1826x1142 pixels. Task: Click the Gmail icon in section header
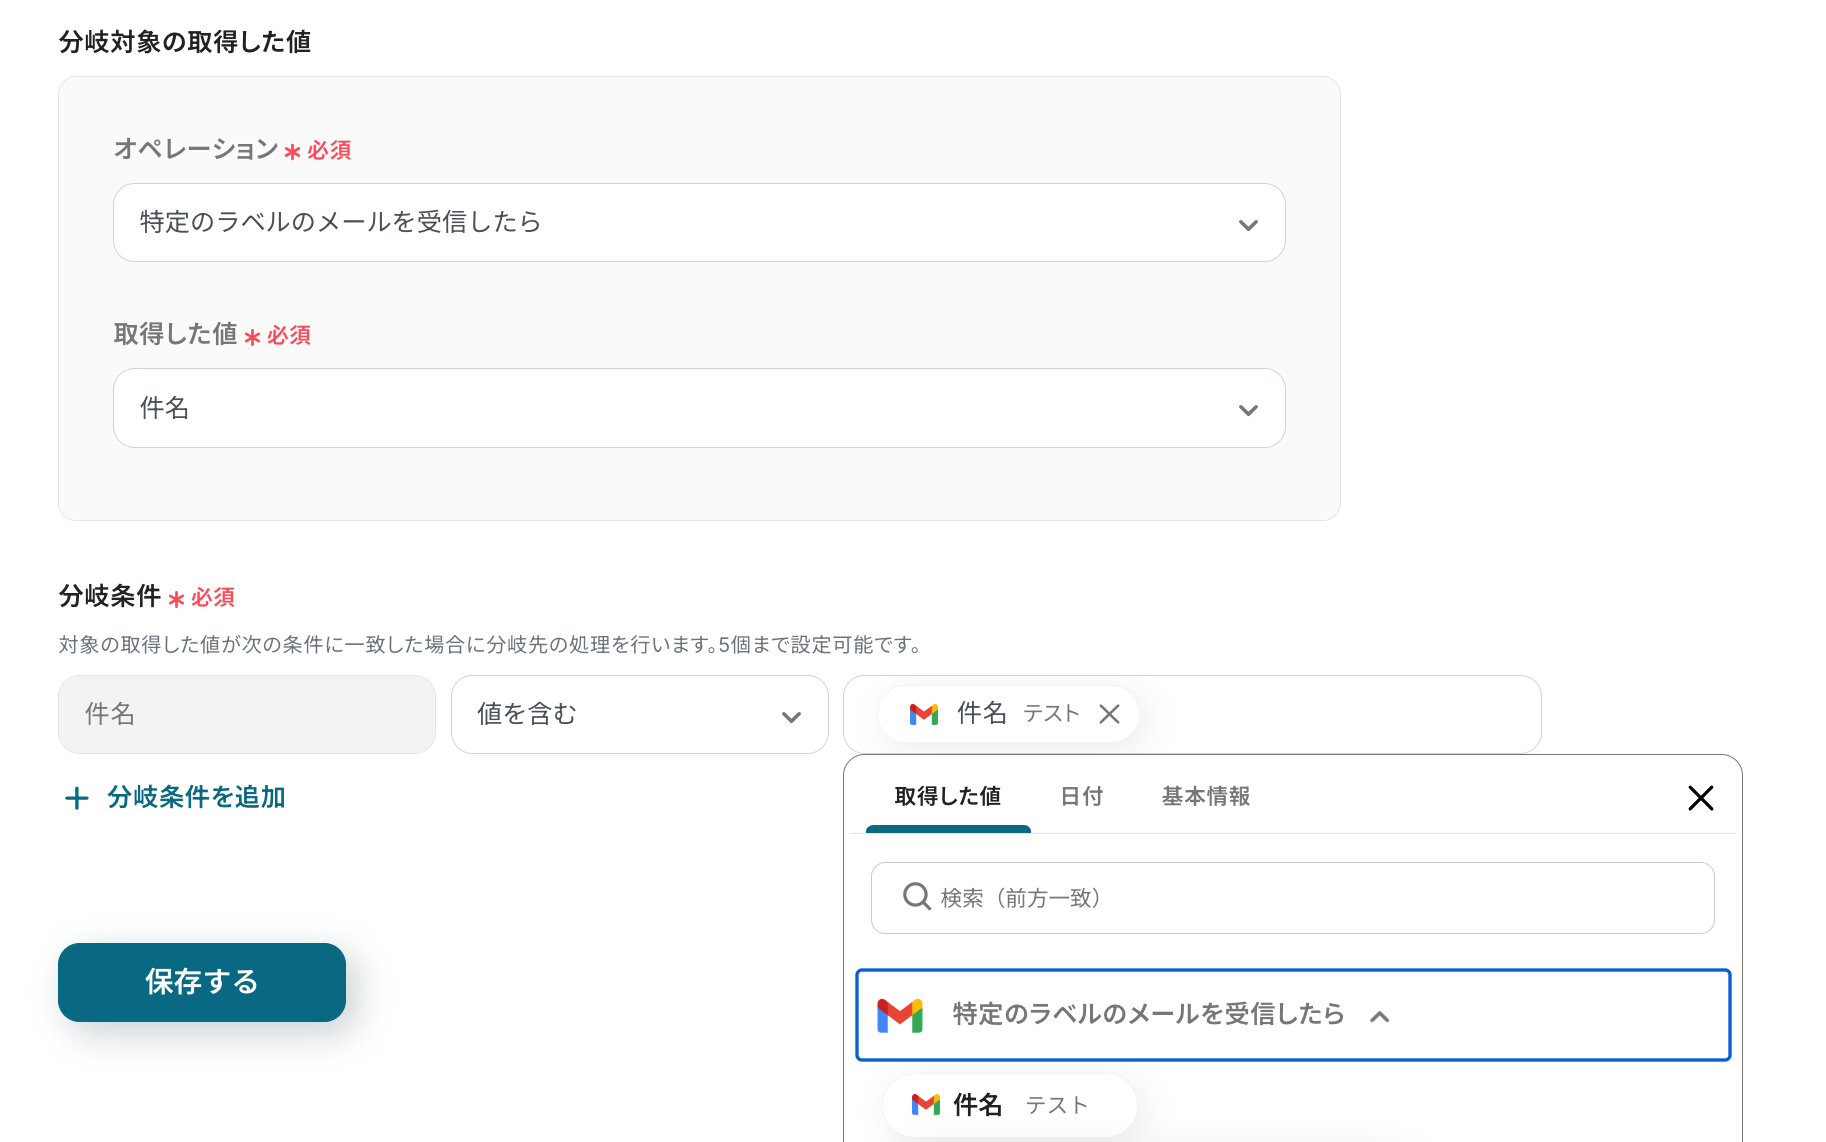tap(900, 1015)
